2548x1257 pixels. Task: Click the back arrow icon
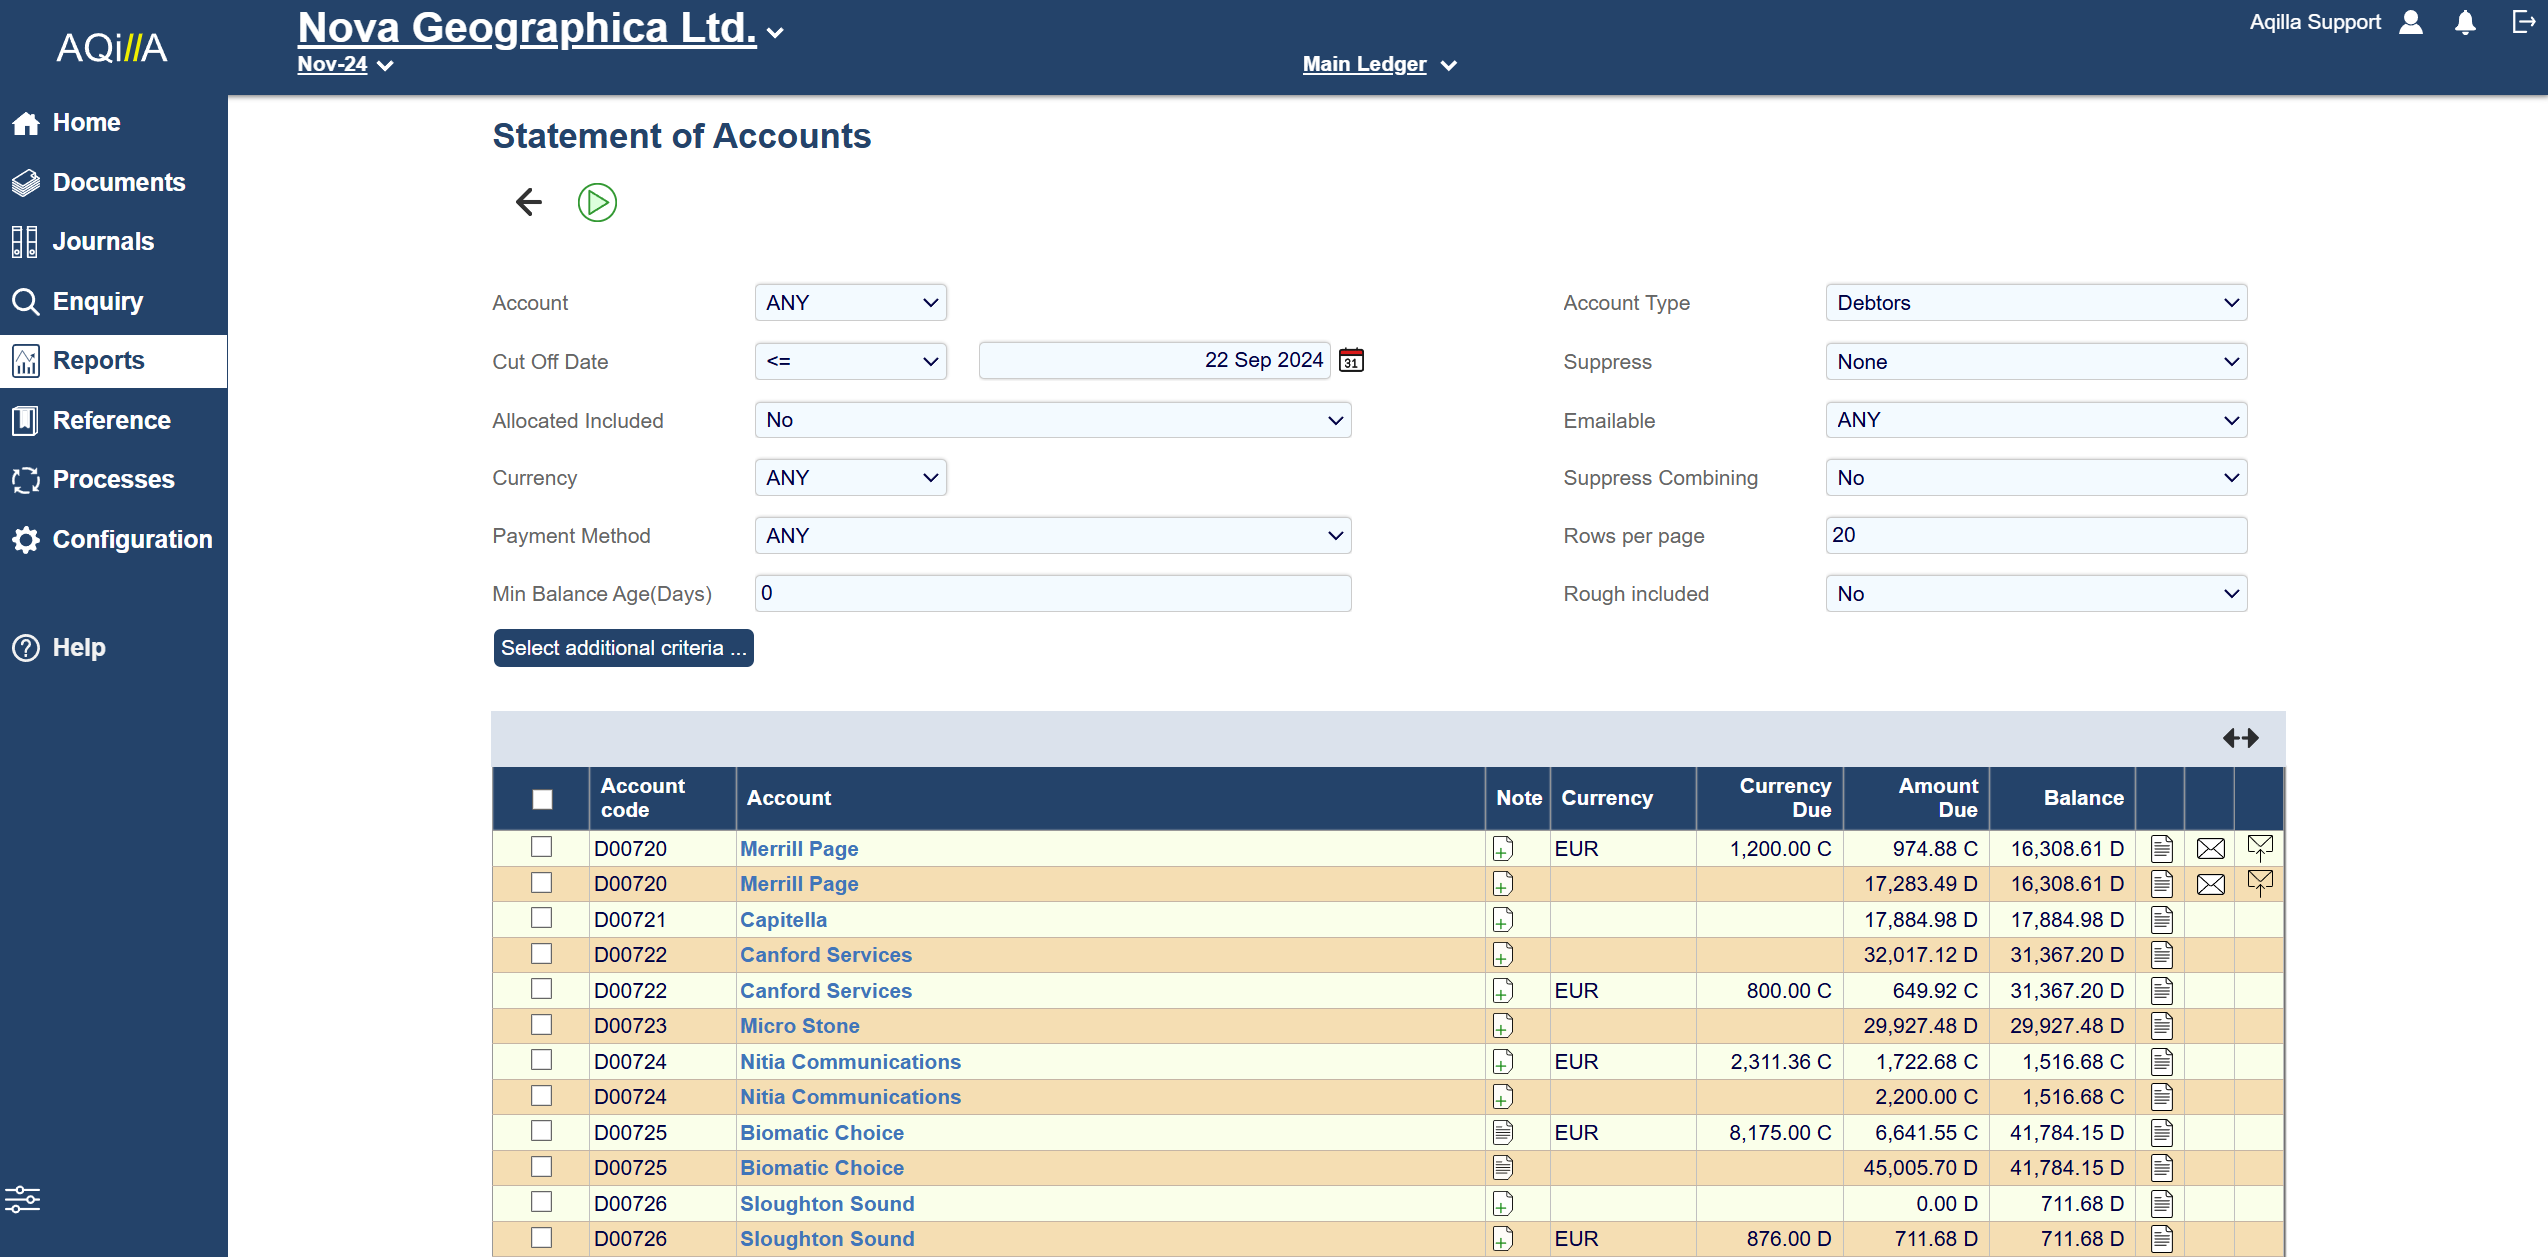click(x=528, y=203)
